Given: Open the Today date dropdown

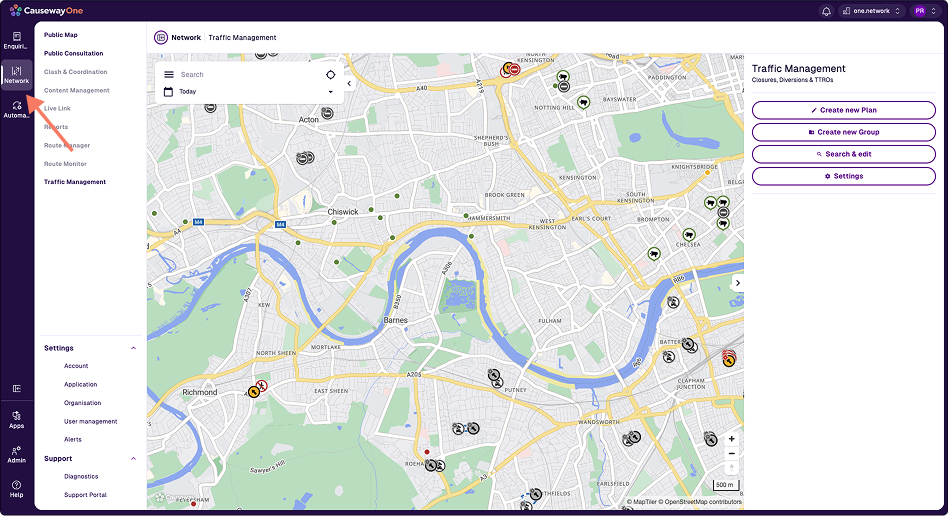Looking at the screenshot, I should [249, 92].
